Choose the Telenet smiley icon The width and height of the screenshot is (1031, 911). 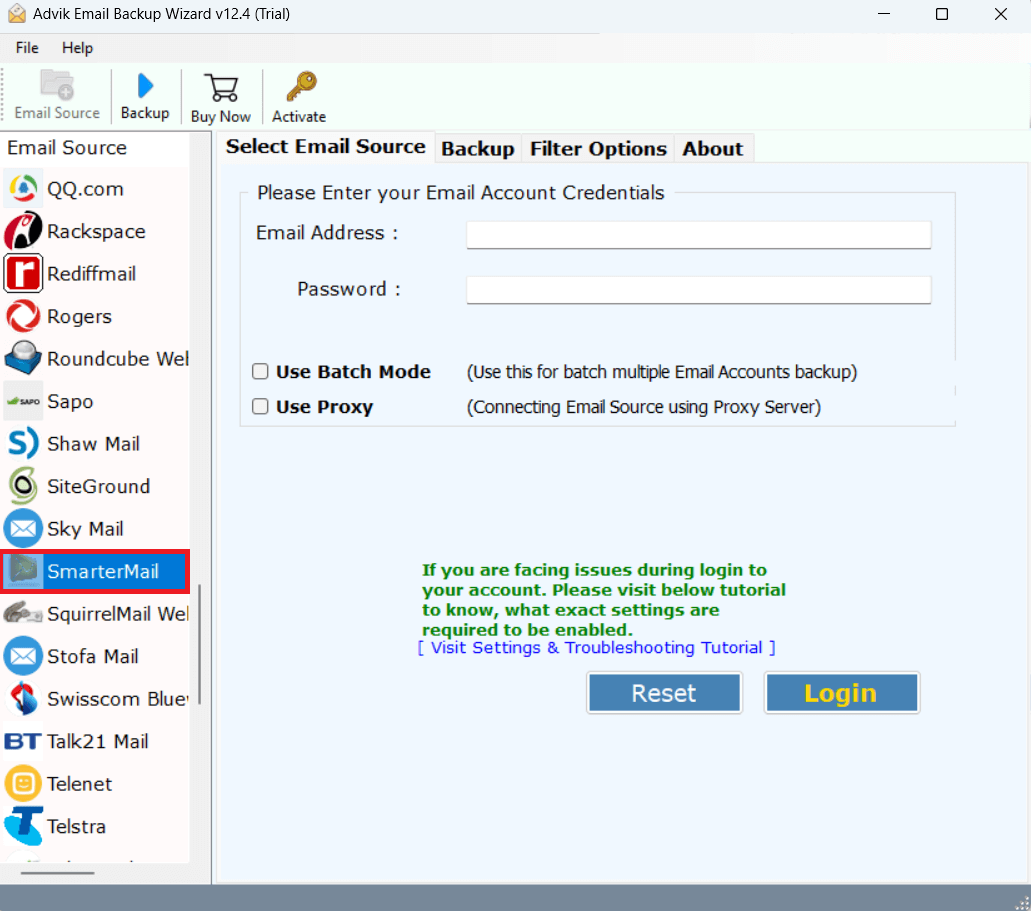pos(23,783)
